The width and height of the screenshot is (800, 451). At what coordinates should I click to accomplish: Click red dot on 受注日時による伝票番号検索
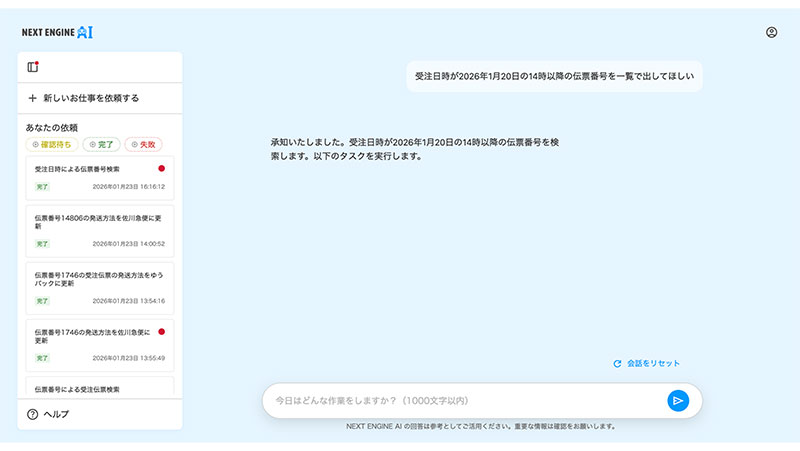[161, 169]
